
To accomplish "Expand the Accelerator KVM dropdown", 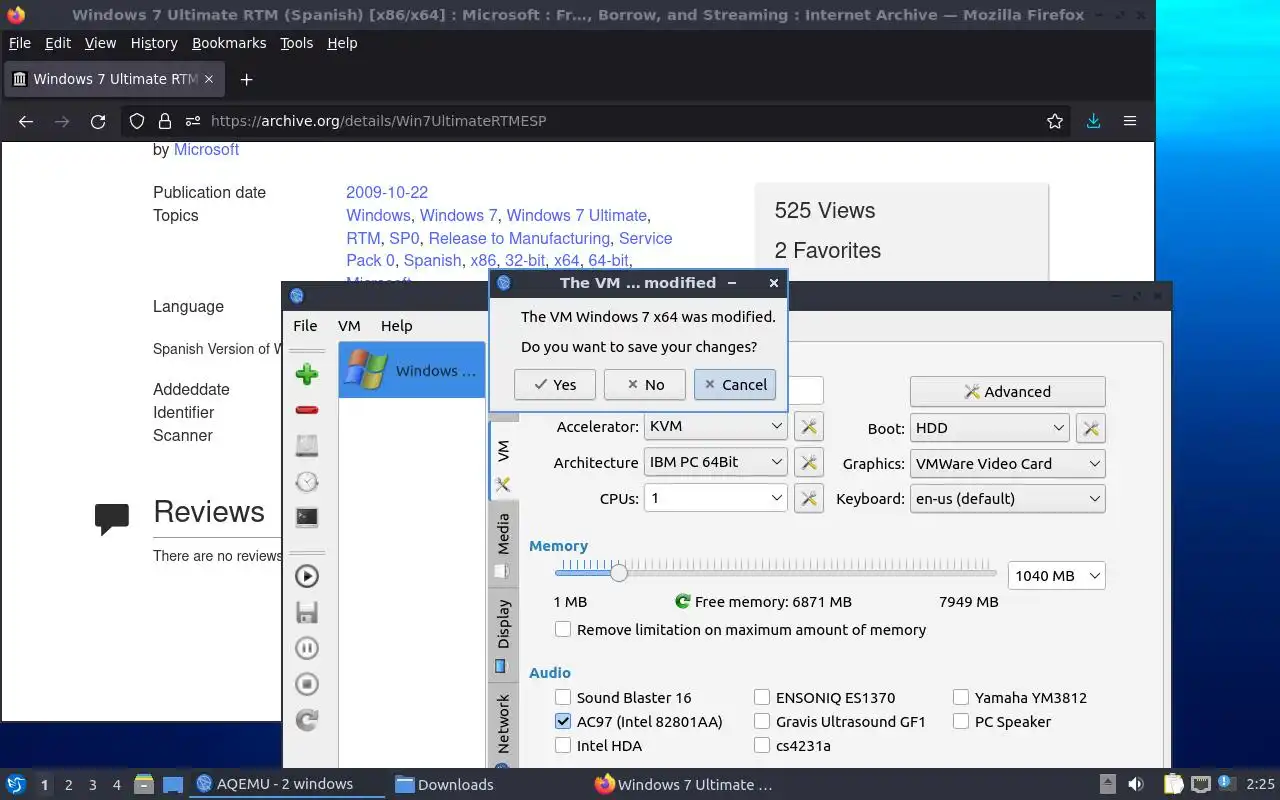I will [x=716, y=426].
